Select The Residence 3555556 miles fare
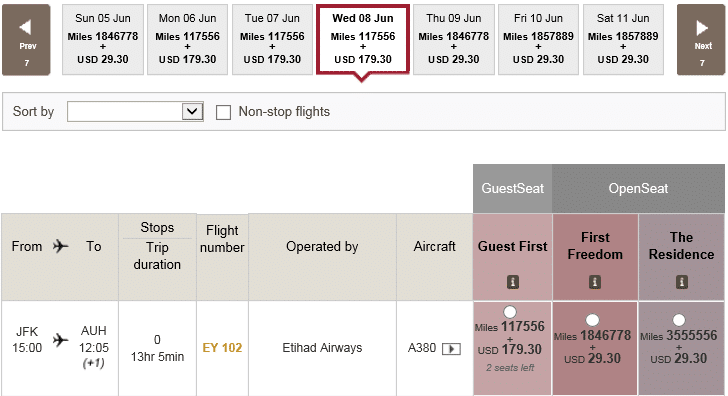This screenshot has height=396, width=728. (x=679, y=320)
